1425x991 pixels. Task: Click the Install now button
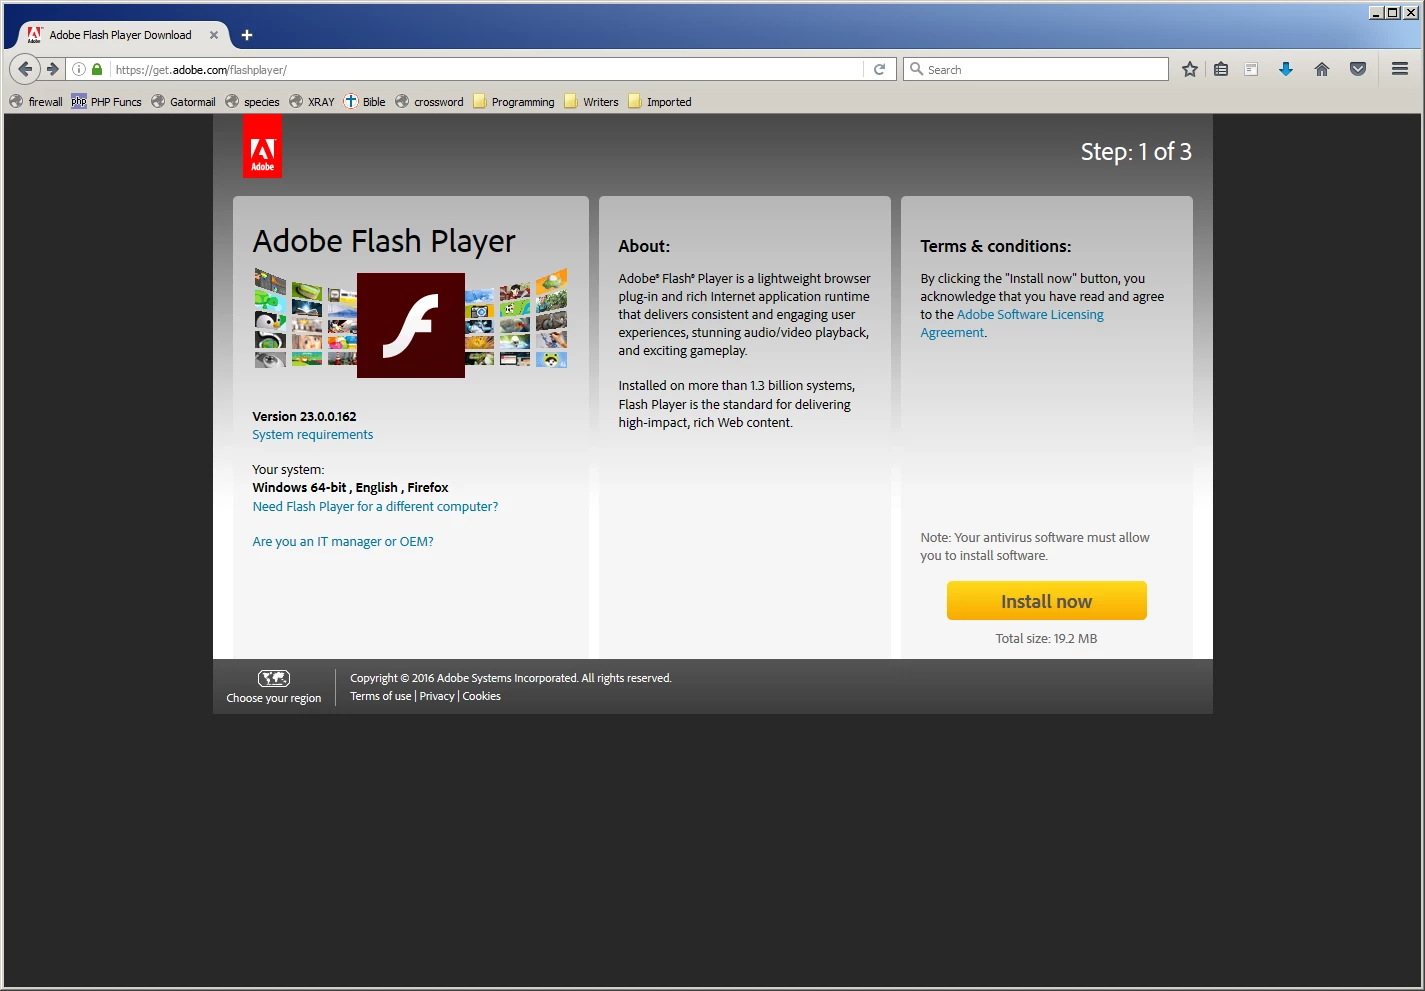[1046, 601]
